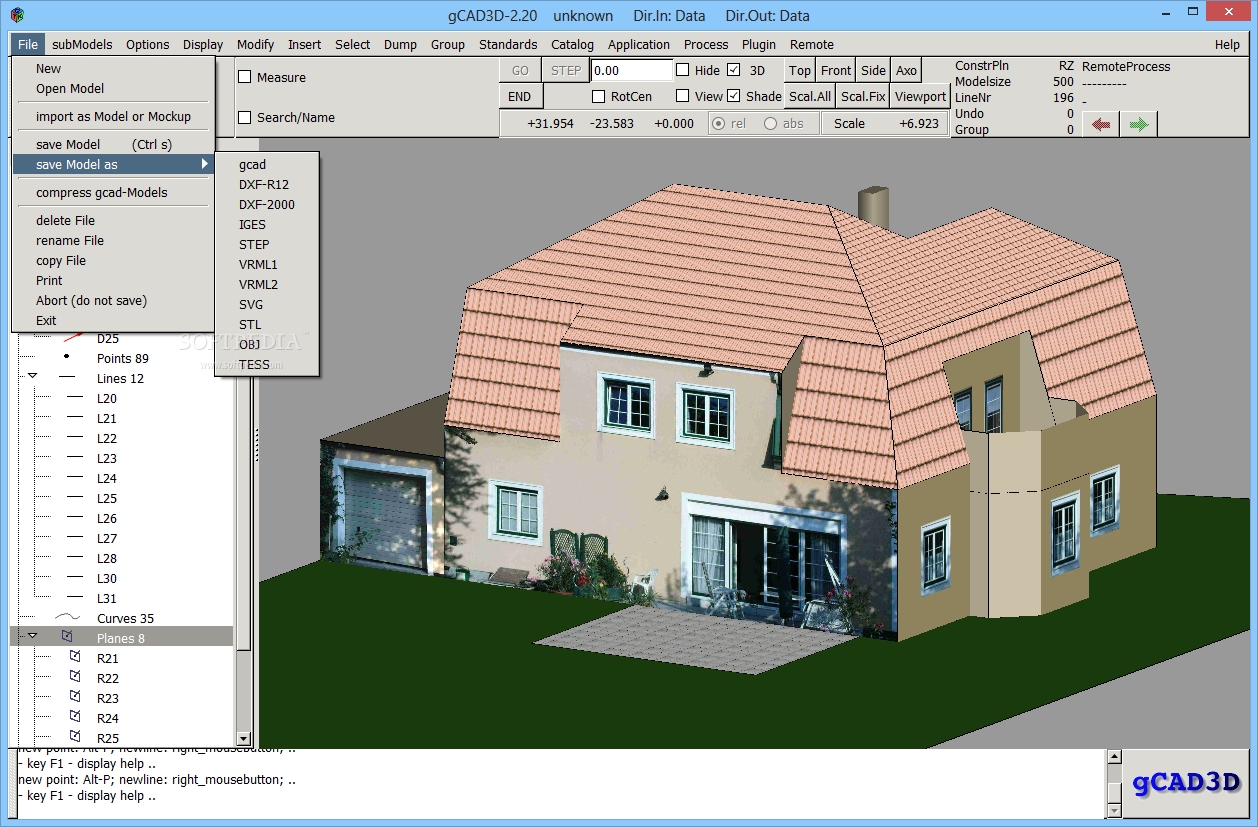Enable the Search/Name checkbox
Viewport: 1258px width, 827px height.
(x=245, y=117)
